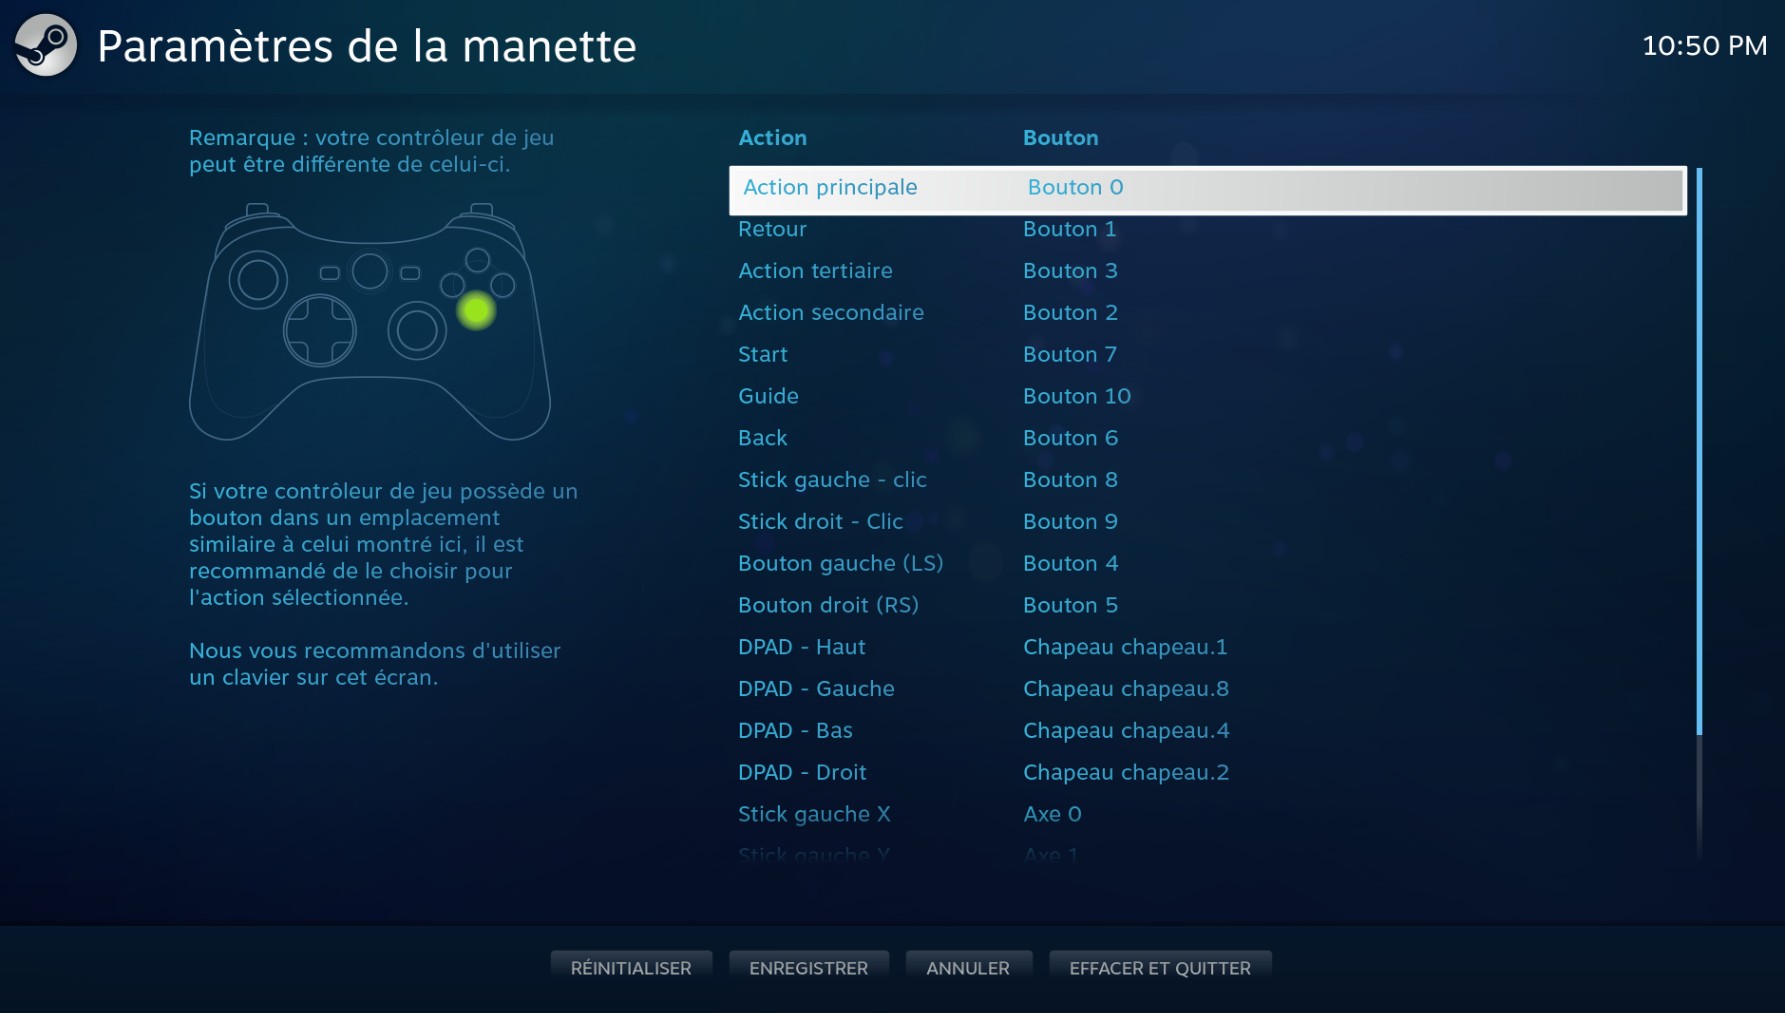The height and width of the screenshot is (1013, 1785).
Task: Save settings with ENREGISTRER button
Action: pos(808,968)
